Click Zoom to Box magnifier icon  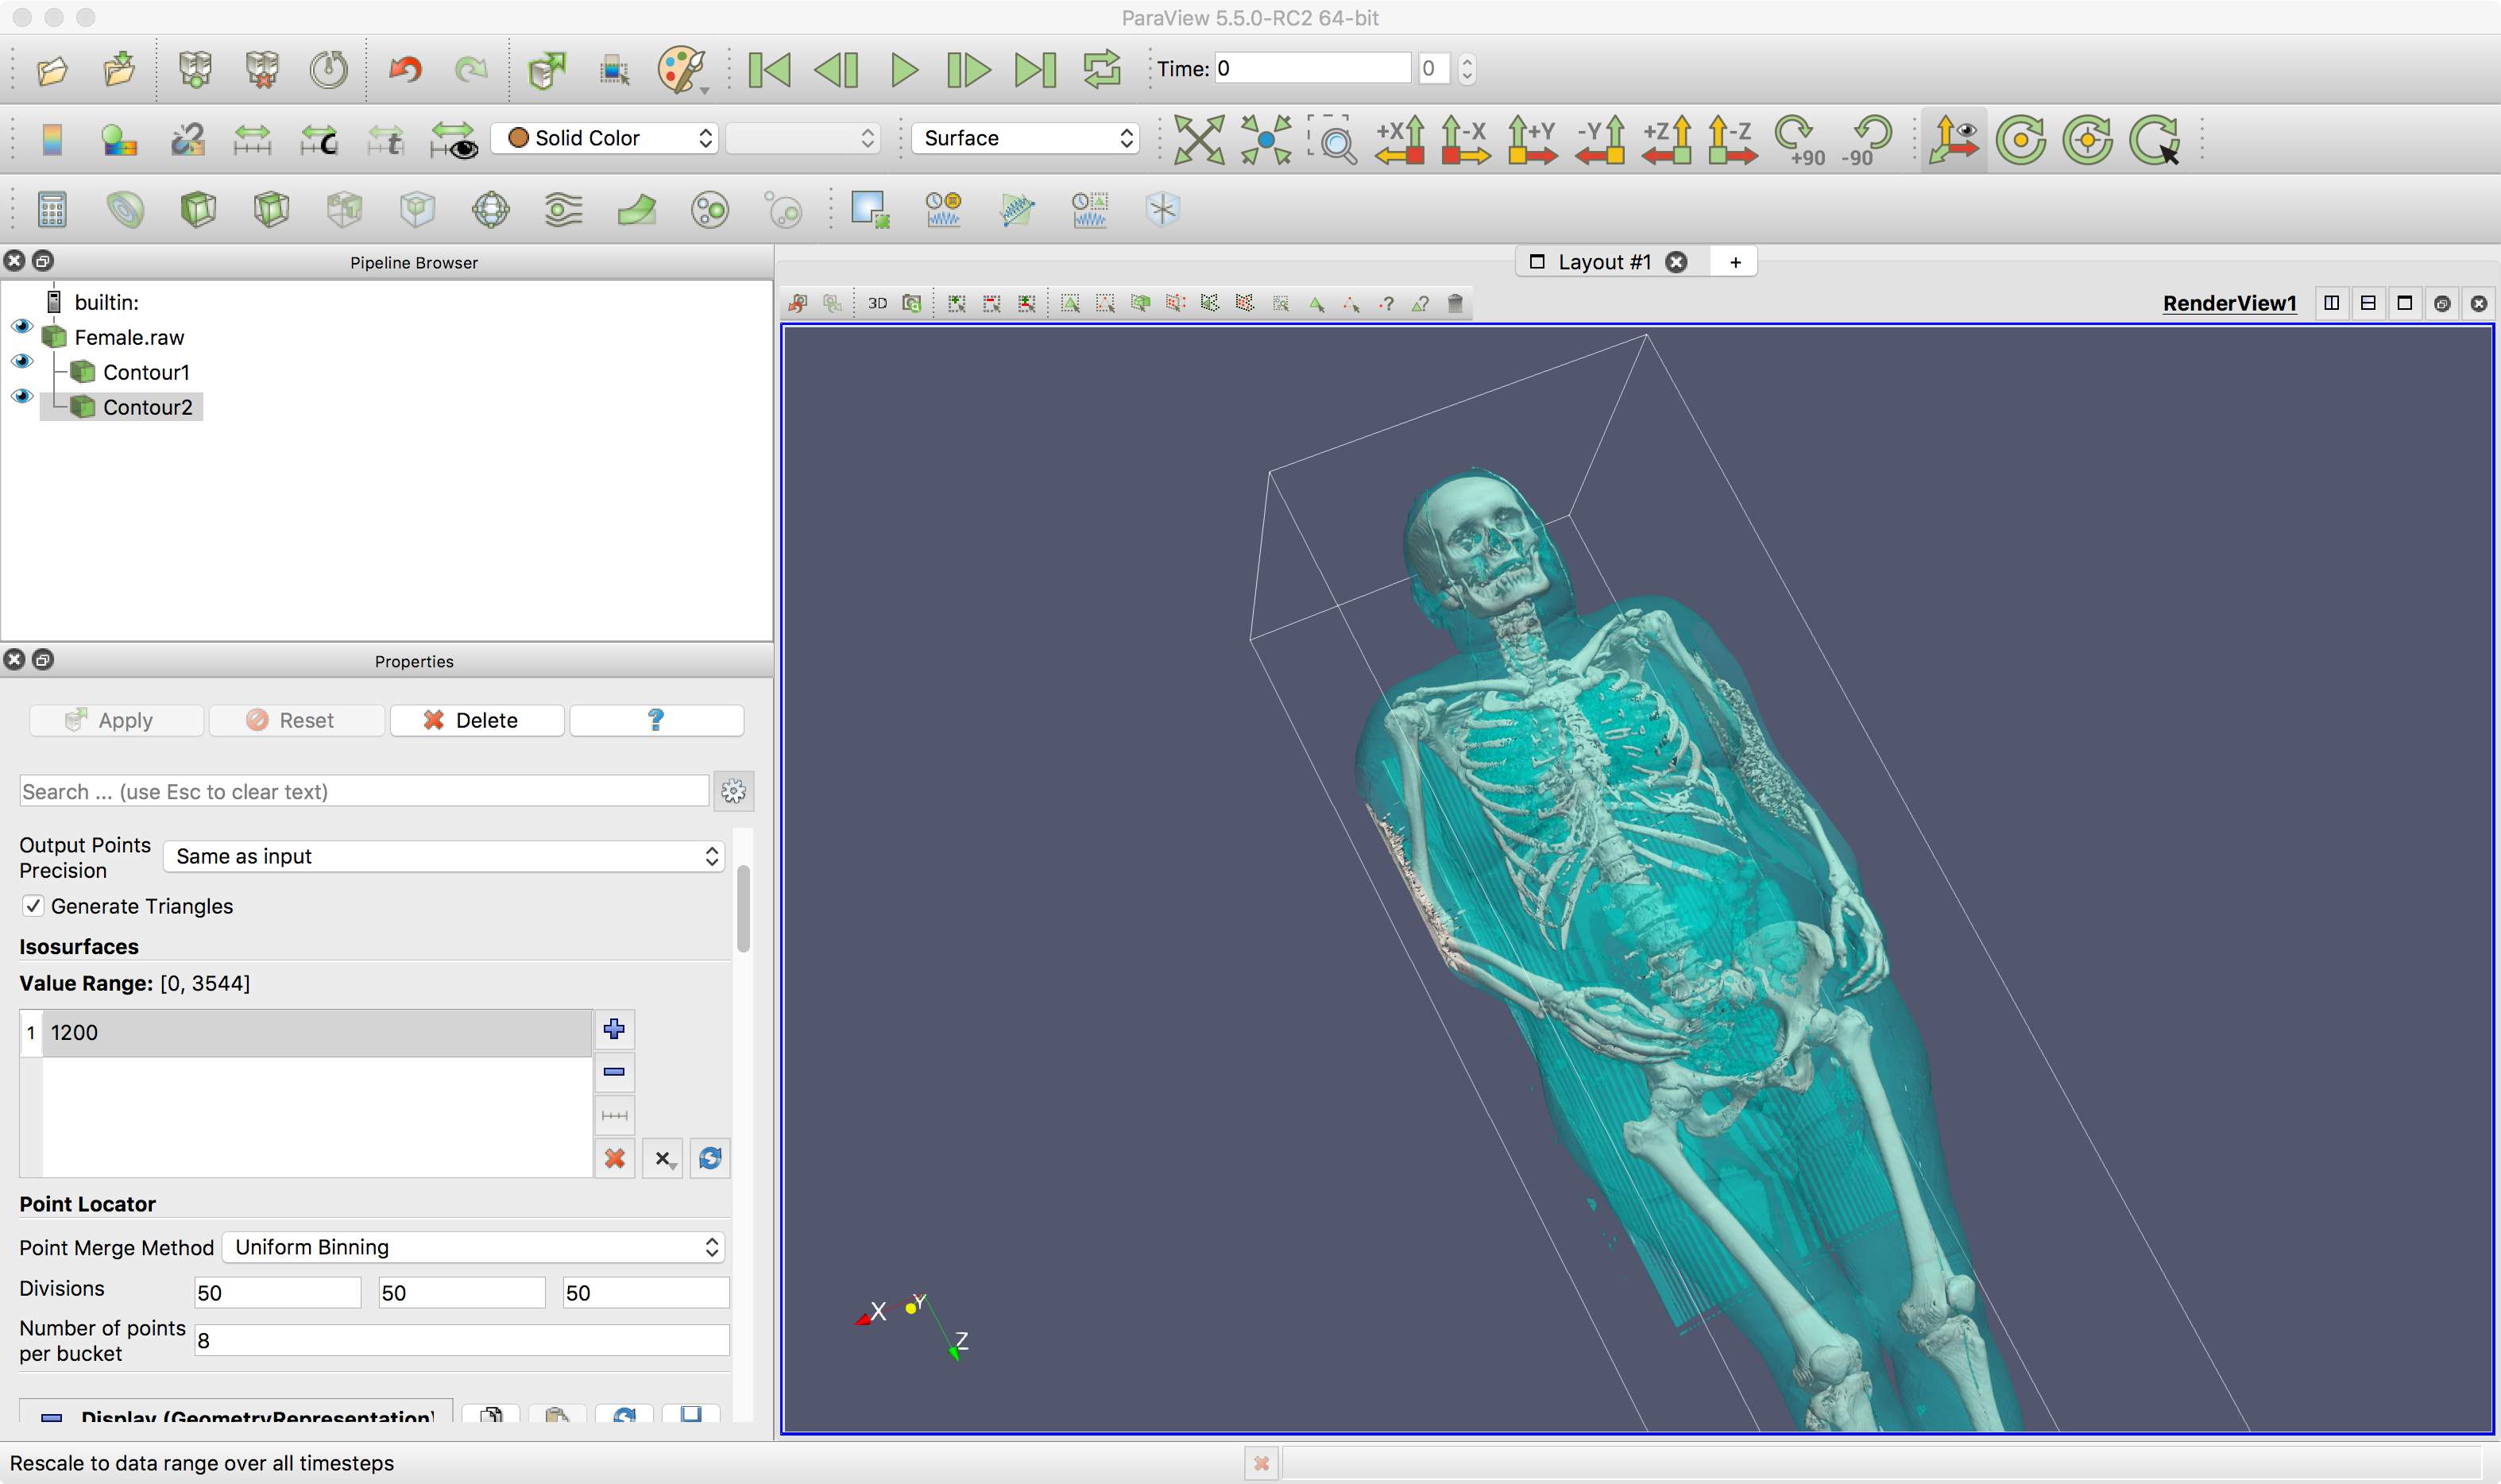tap(1333, 139)
